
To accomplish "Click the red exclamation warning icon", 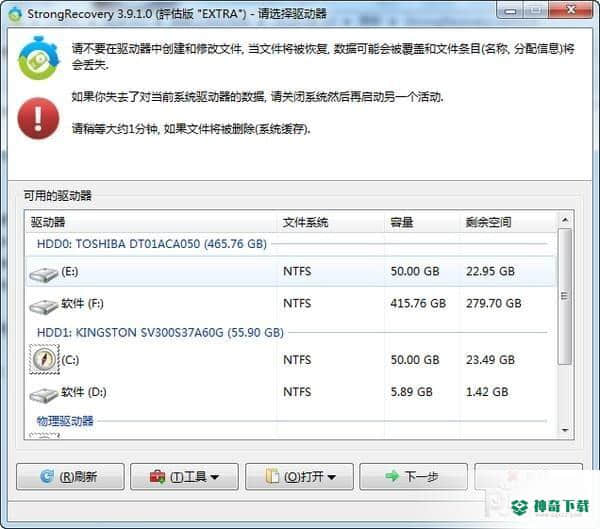I will click(38, 118).
